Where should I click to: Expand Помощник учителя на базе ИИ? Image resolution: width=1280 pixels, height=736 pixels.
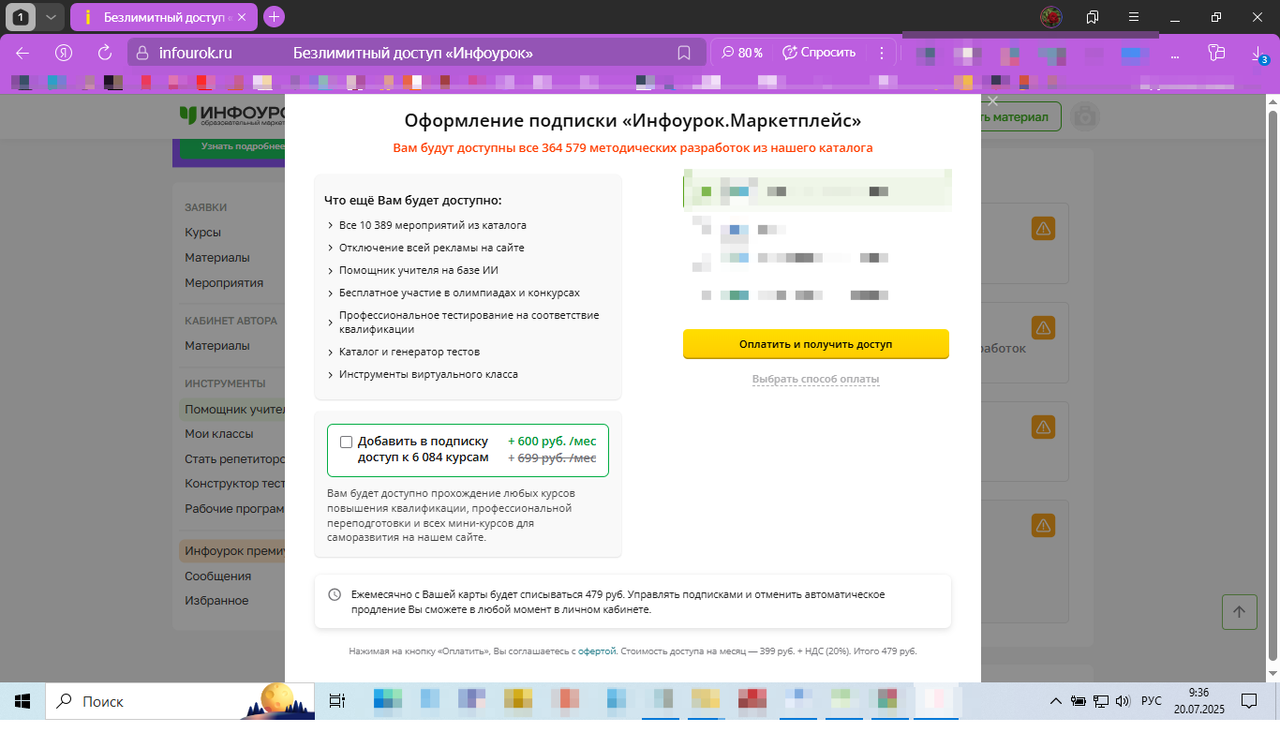click(412, 270)
